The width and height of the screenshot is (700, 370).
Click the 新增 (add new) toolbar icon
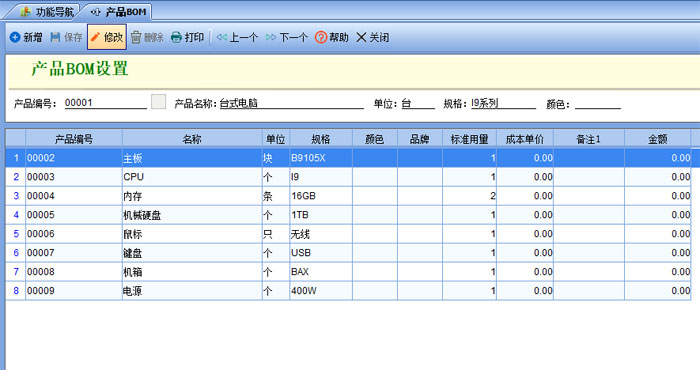pyautogui.click(x=15, y=37)
